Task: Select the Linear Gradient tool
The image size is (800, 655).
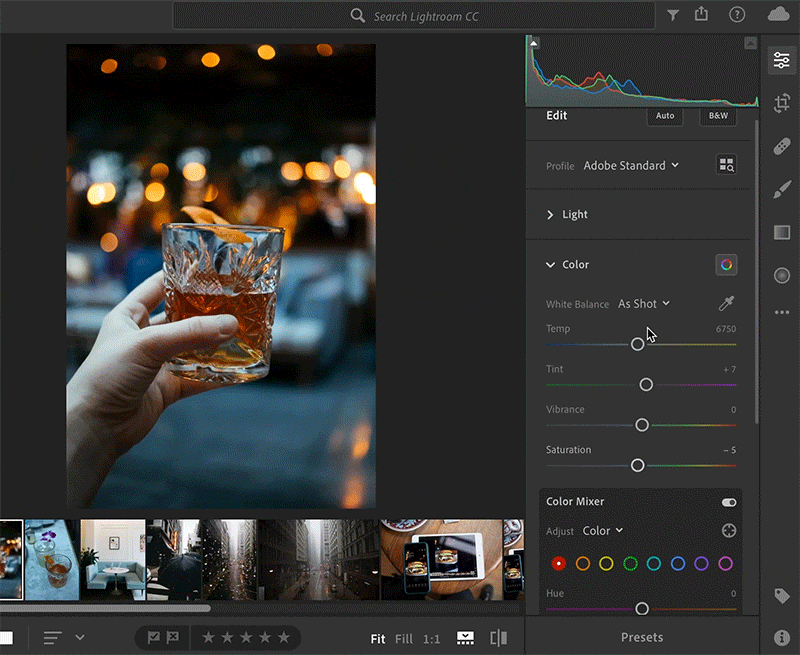Action: tap(781, 232)
